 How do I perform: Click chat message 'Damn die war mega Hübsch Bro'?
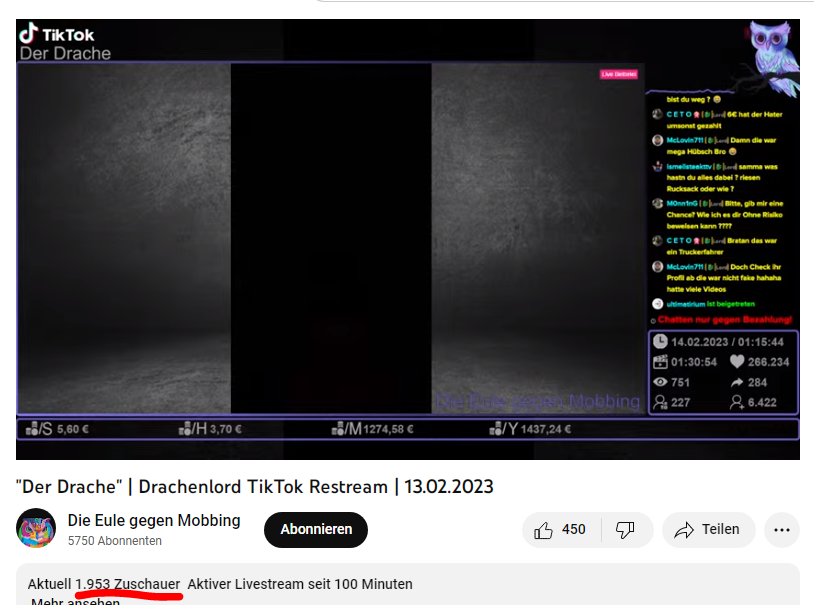pyautogui.click(x=722, y=146)
